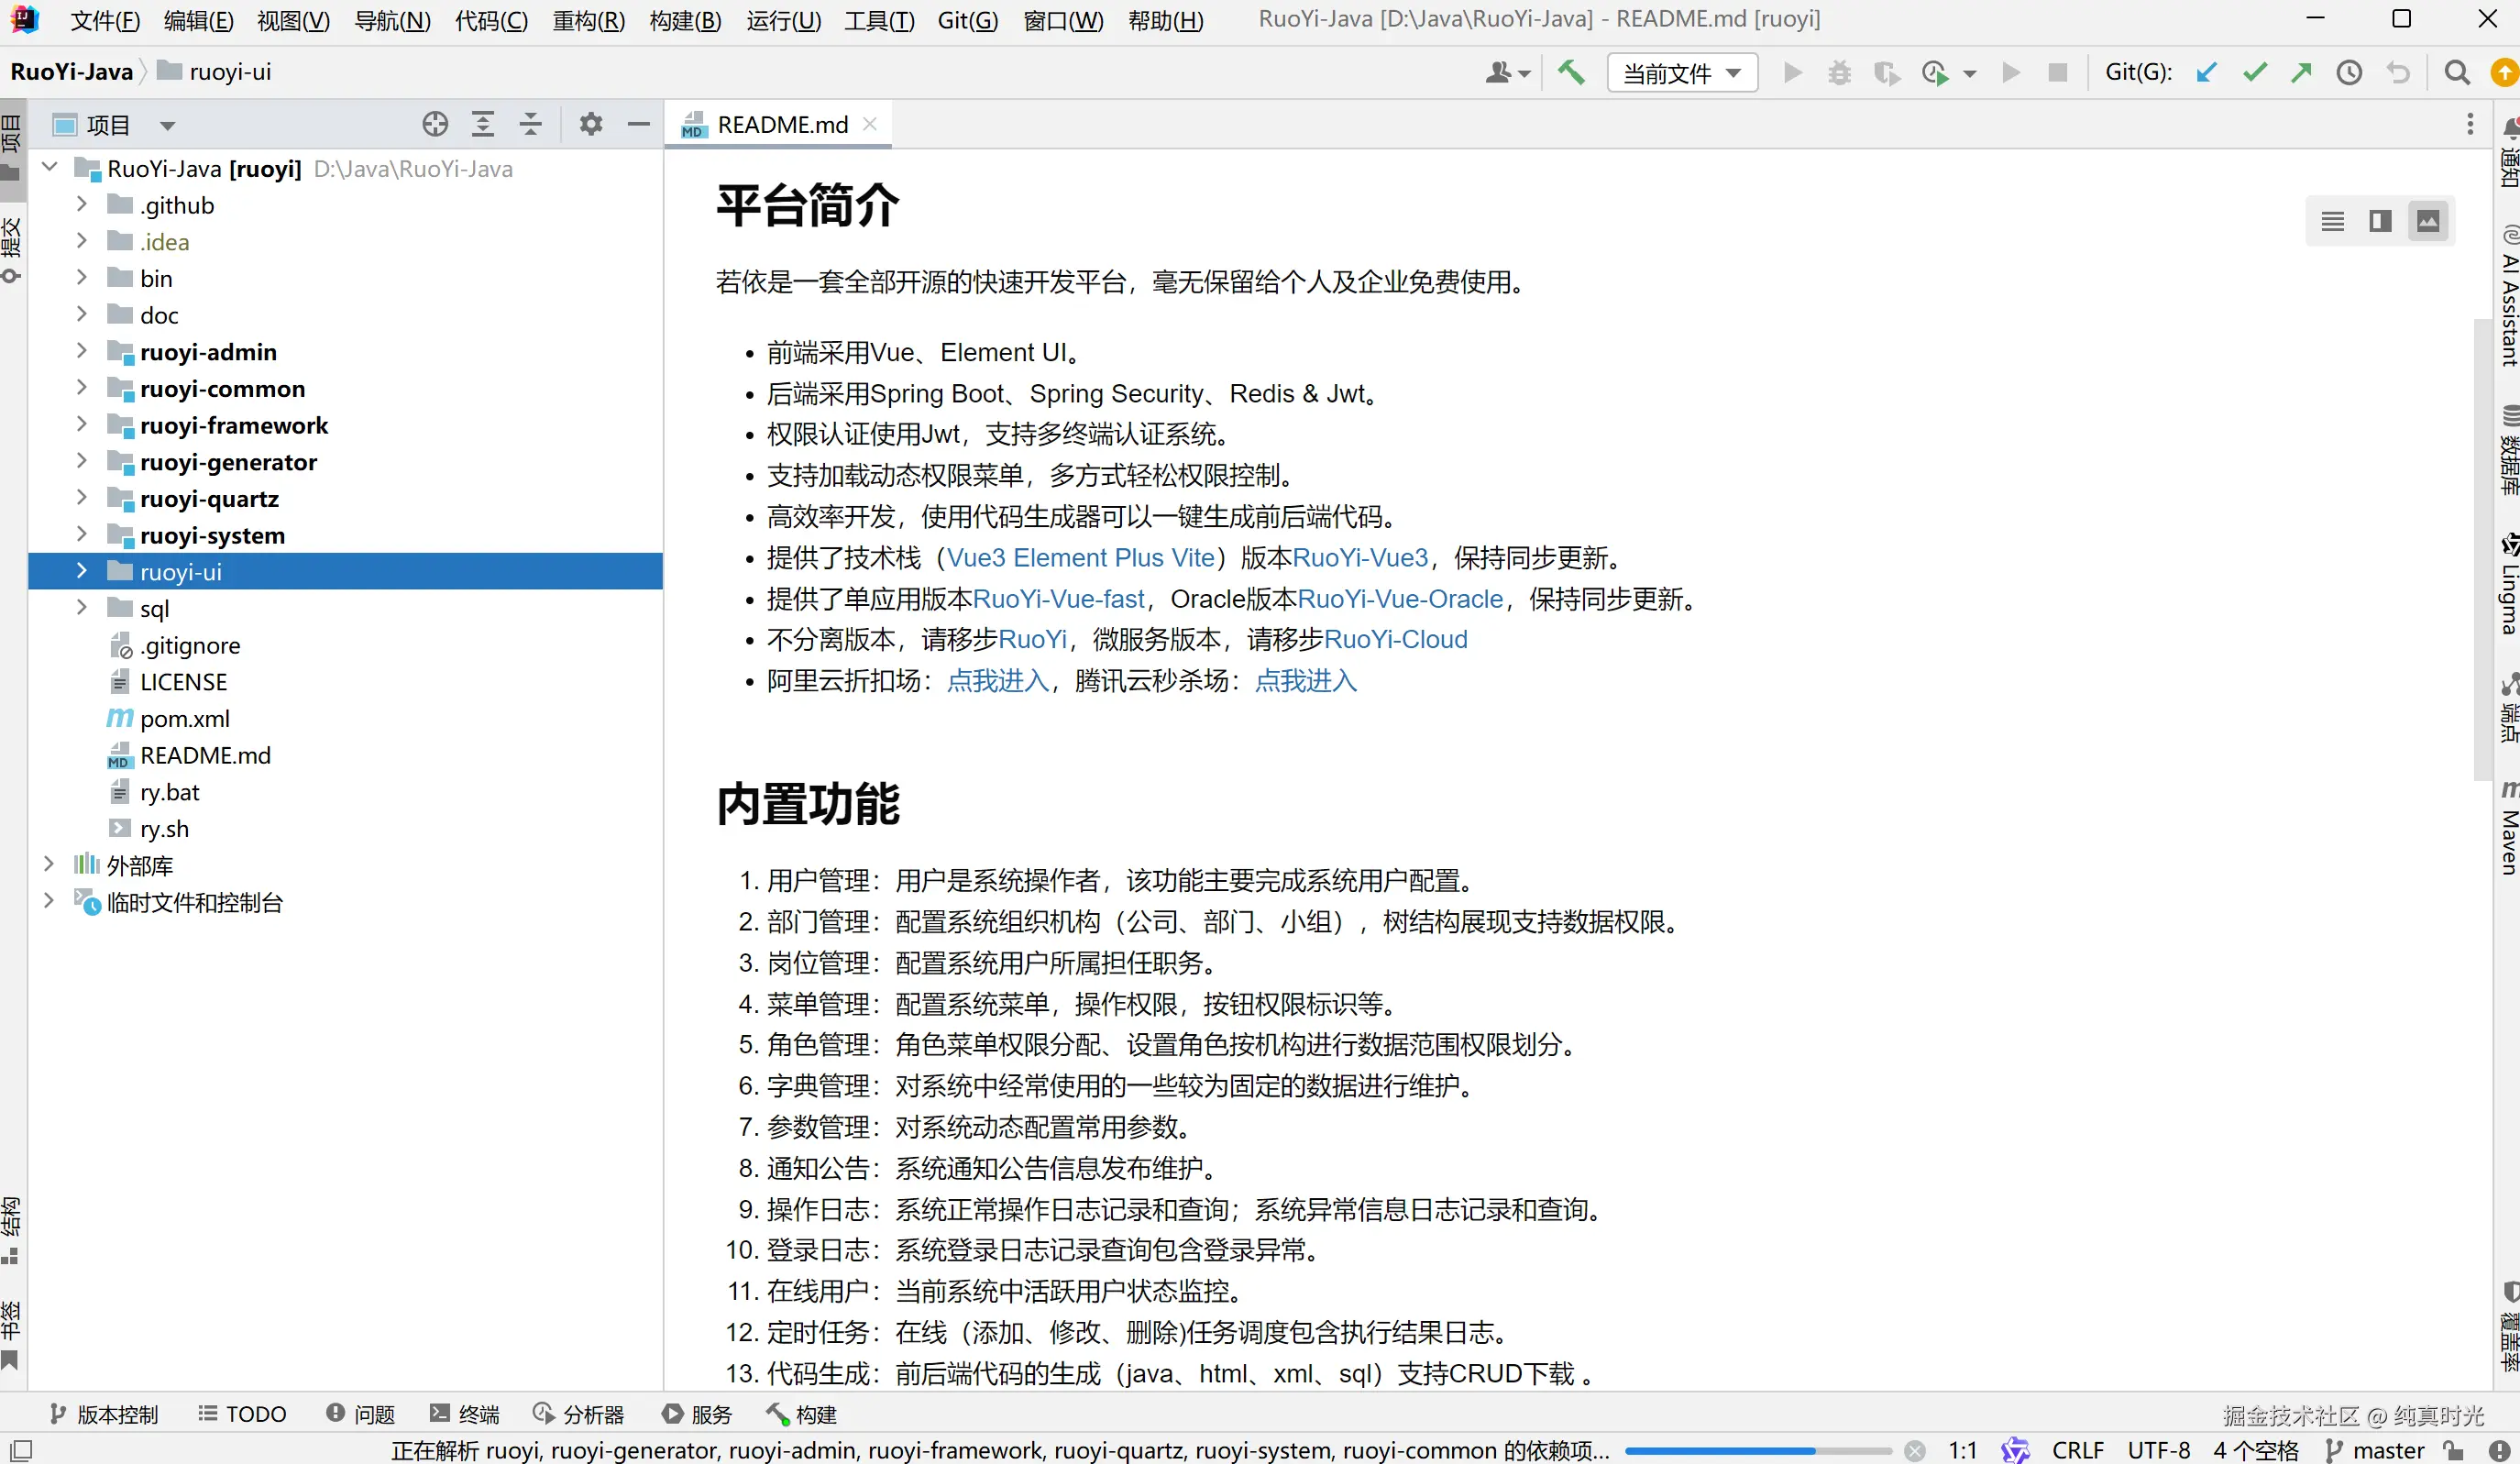Start debugging with the bug icon

[x=1839, y=72]
